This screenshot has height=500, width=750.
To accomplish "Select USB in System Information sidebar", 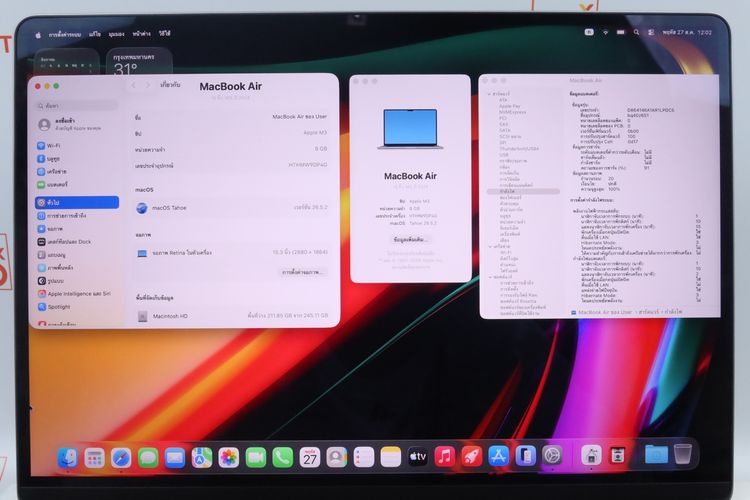I will [504, 155].
